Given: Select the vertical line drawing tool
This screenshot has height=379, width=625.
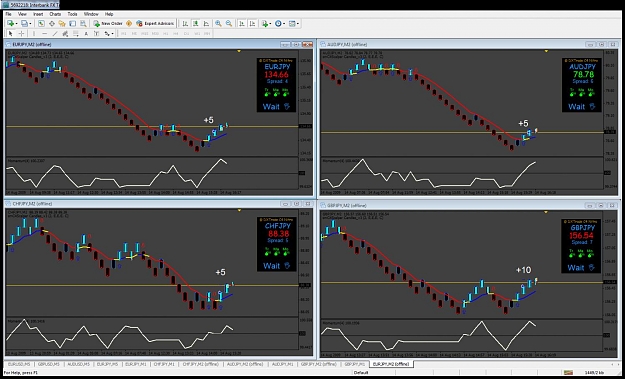Looking at the screenshot, I should (34, 34).
